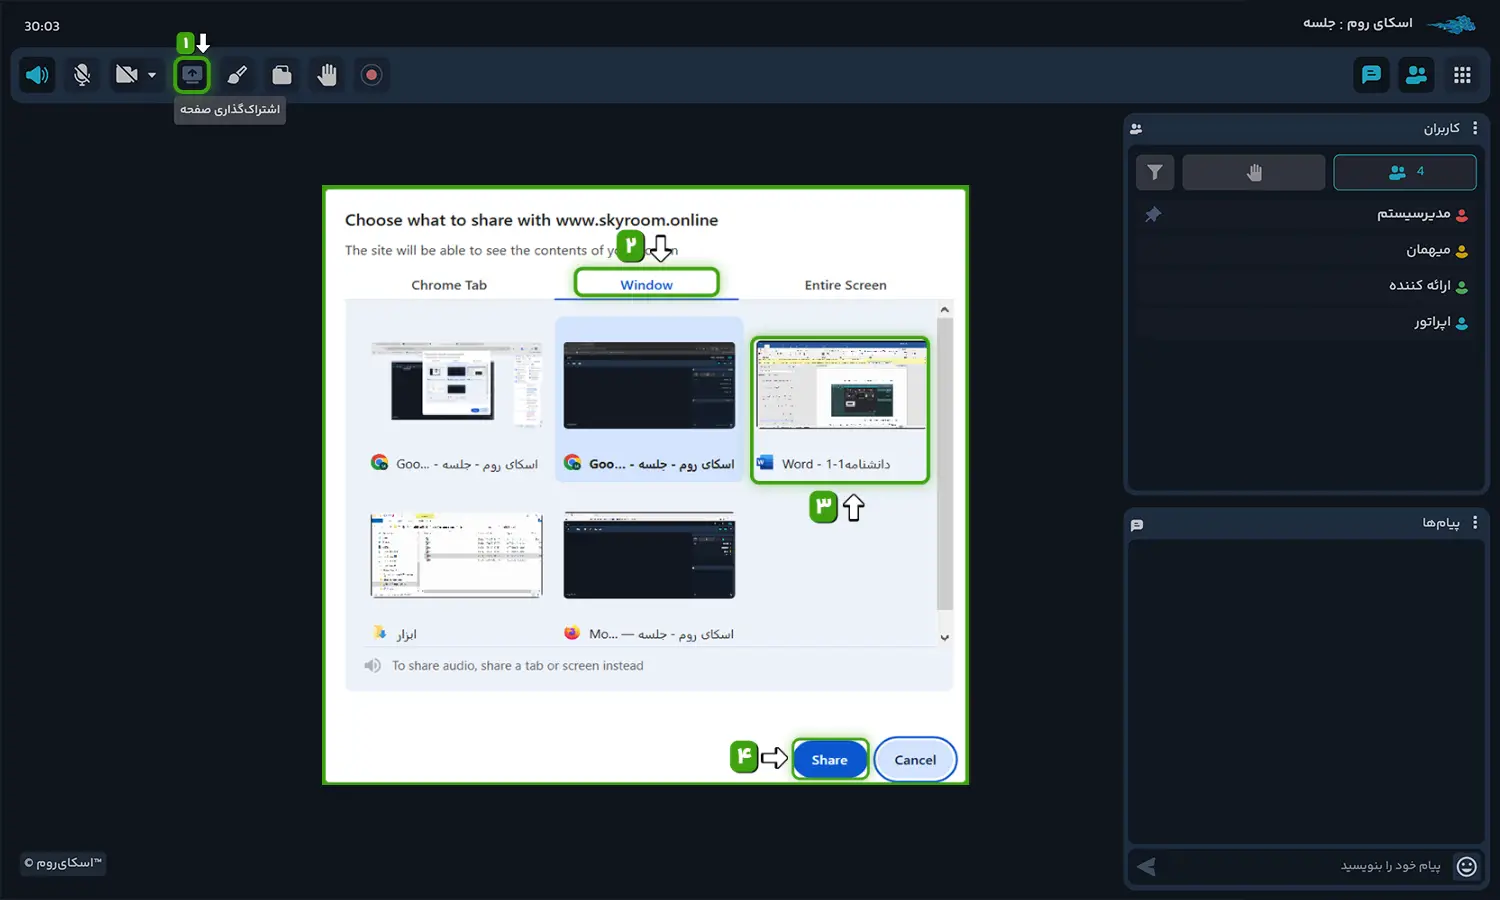This screenshot has width=1500, height=900.
Task: Click the filter funnel icon in users panel
Action: tap(1155, 172)
